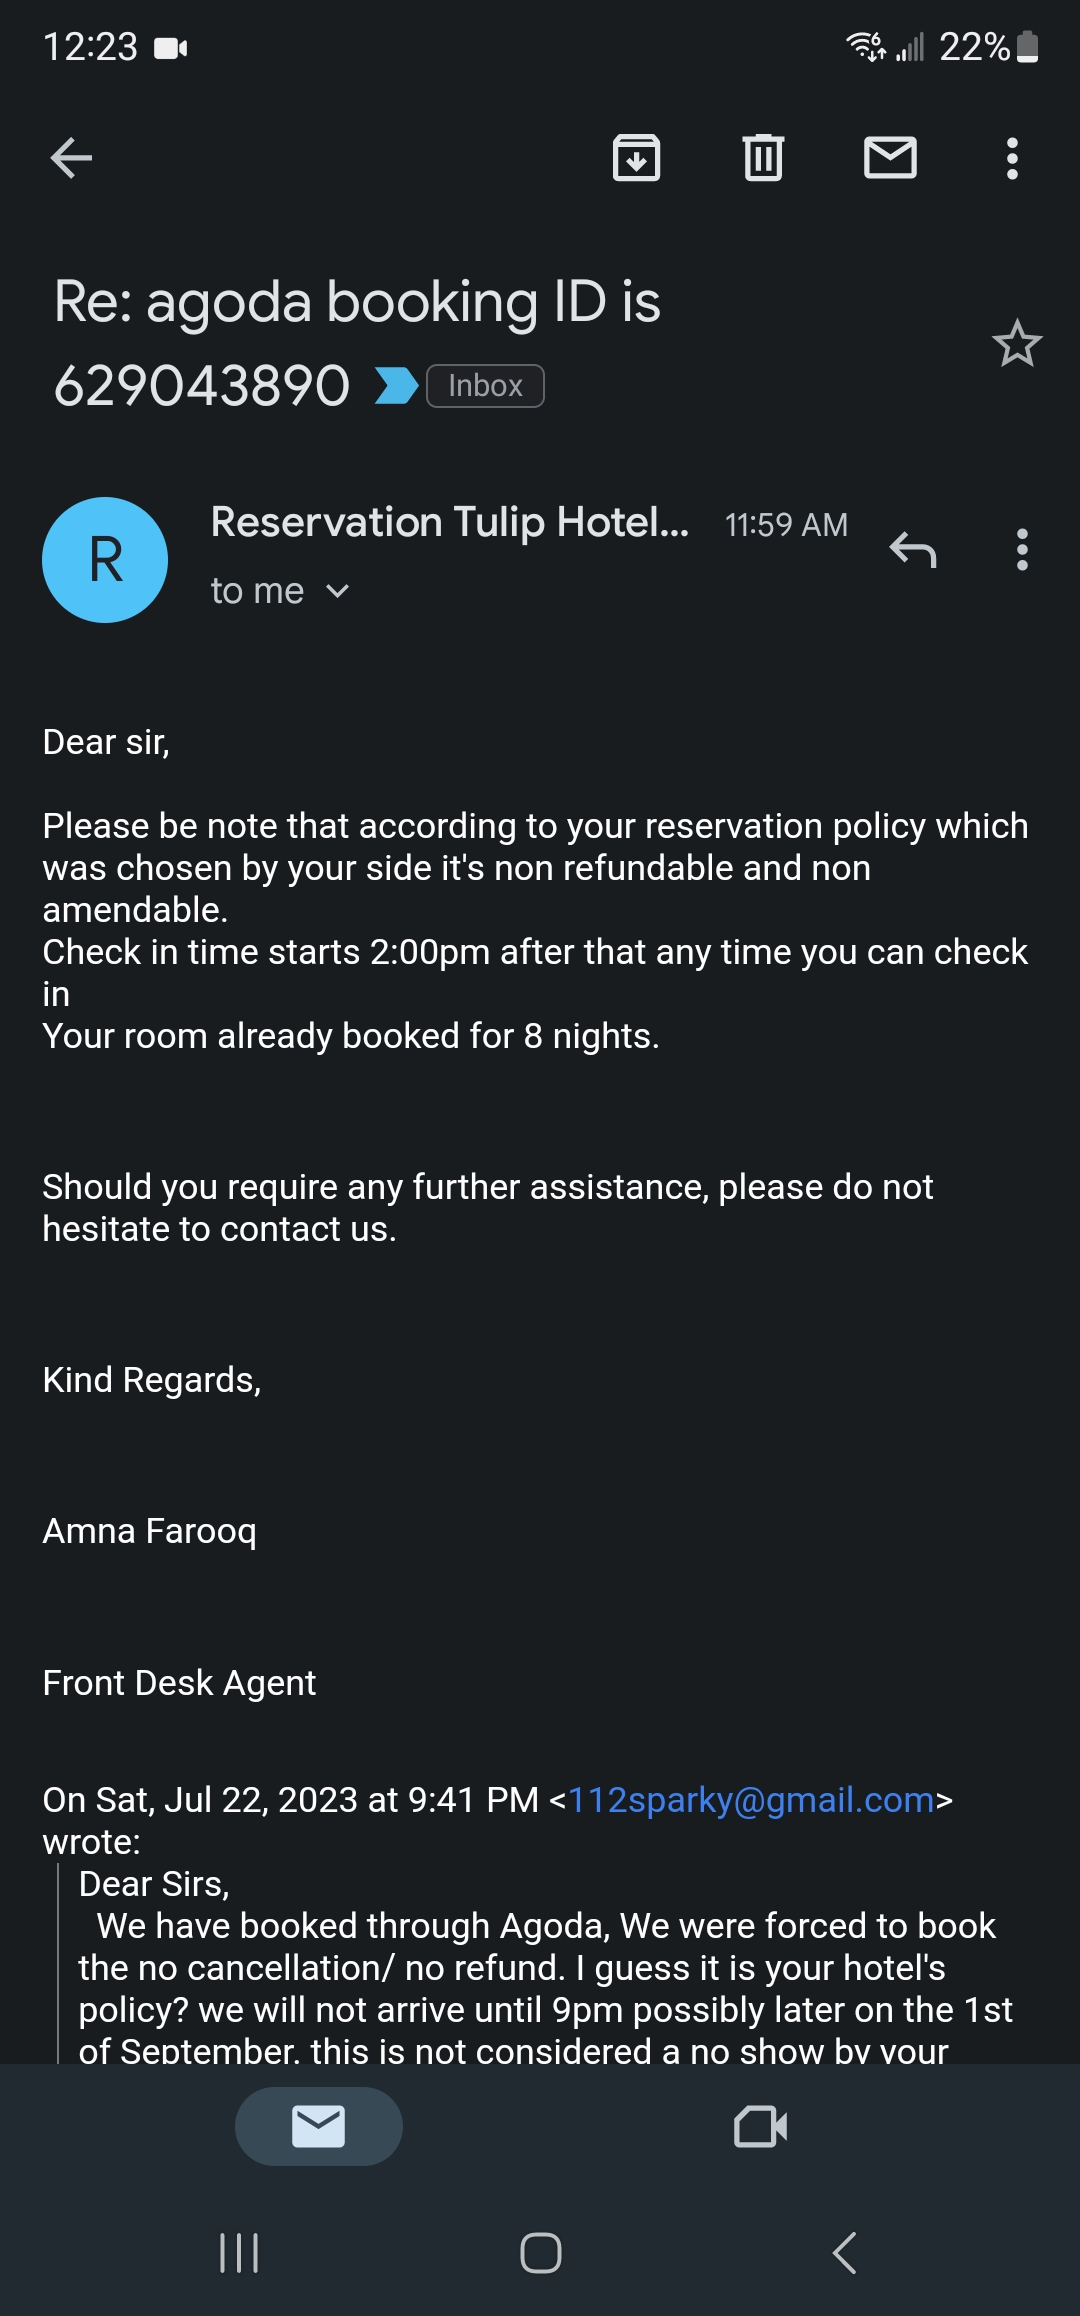Switch to the Meet video tab
This screenshot has width=1080, height=2316.
click(760, 2126)
